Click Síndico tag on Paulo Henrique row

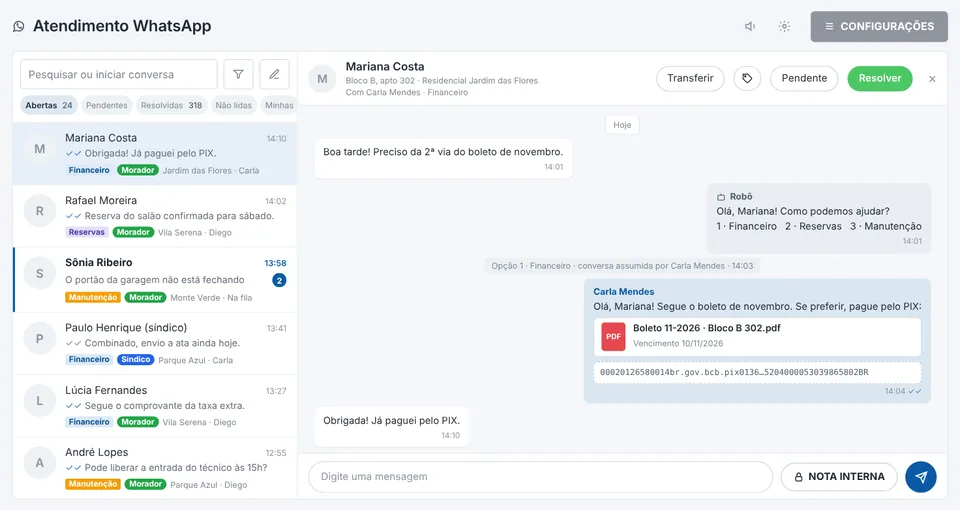coord(135,359)
